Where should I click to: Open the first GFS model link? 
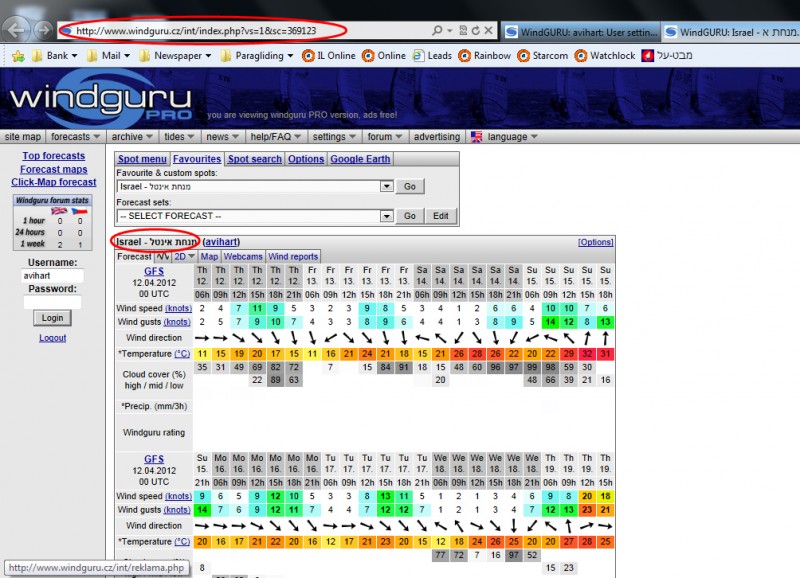[x=154, y=271]
